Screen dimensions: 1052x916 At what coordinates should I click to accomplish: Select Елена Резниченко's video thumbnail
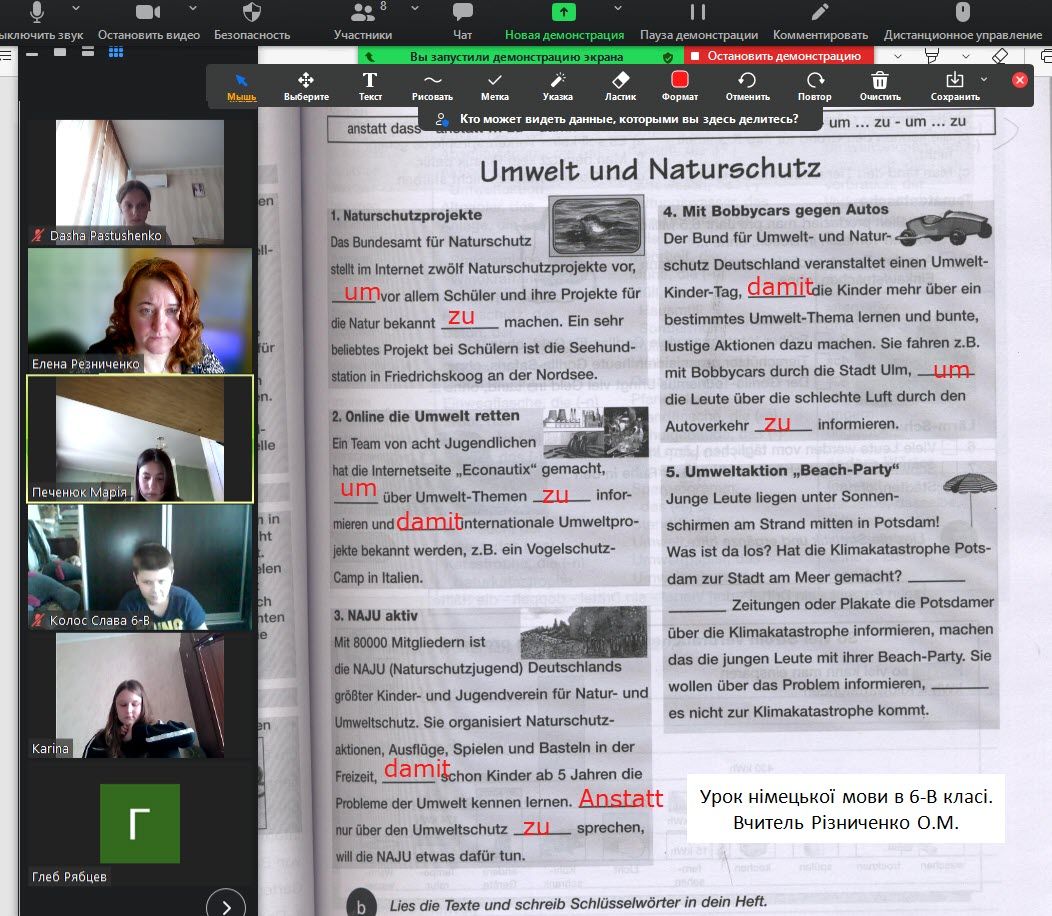pos(139,311)
